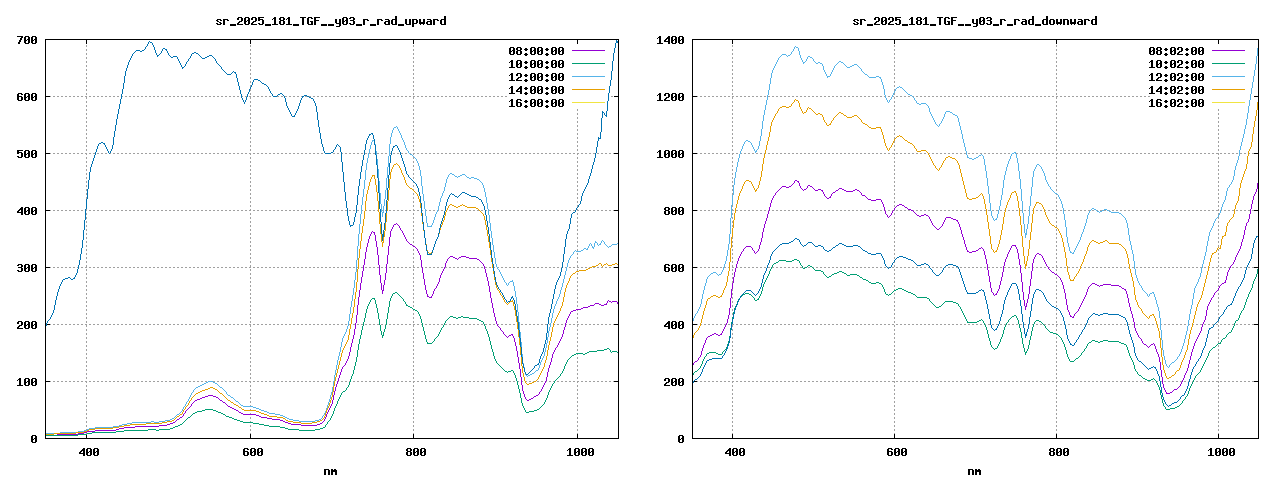This screenshot has width=1280, height=480.
Task: Click x-axis tick 600 on downward chart
Action: click(895, 453)
